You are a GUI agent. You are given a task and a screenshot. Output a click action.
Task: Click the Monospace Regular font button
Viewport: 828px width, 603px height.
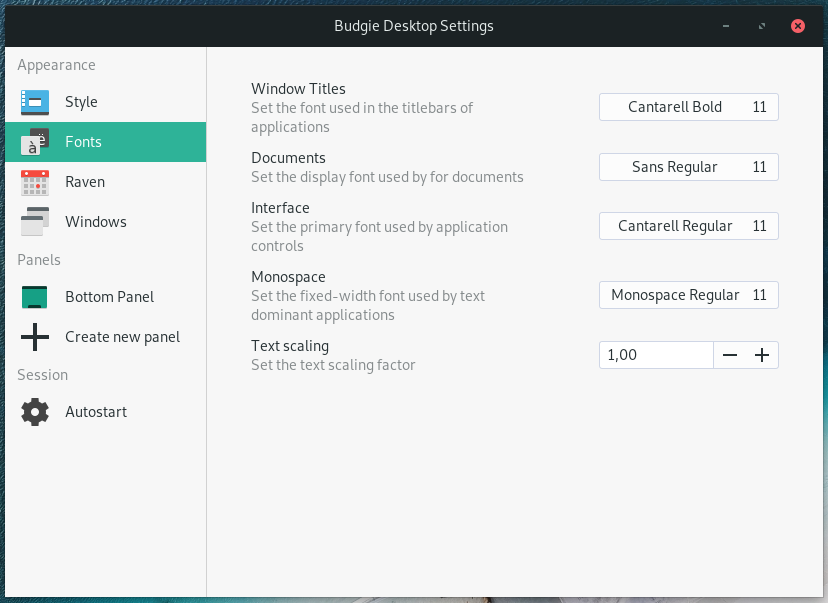click(x=688, y=295)
